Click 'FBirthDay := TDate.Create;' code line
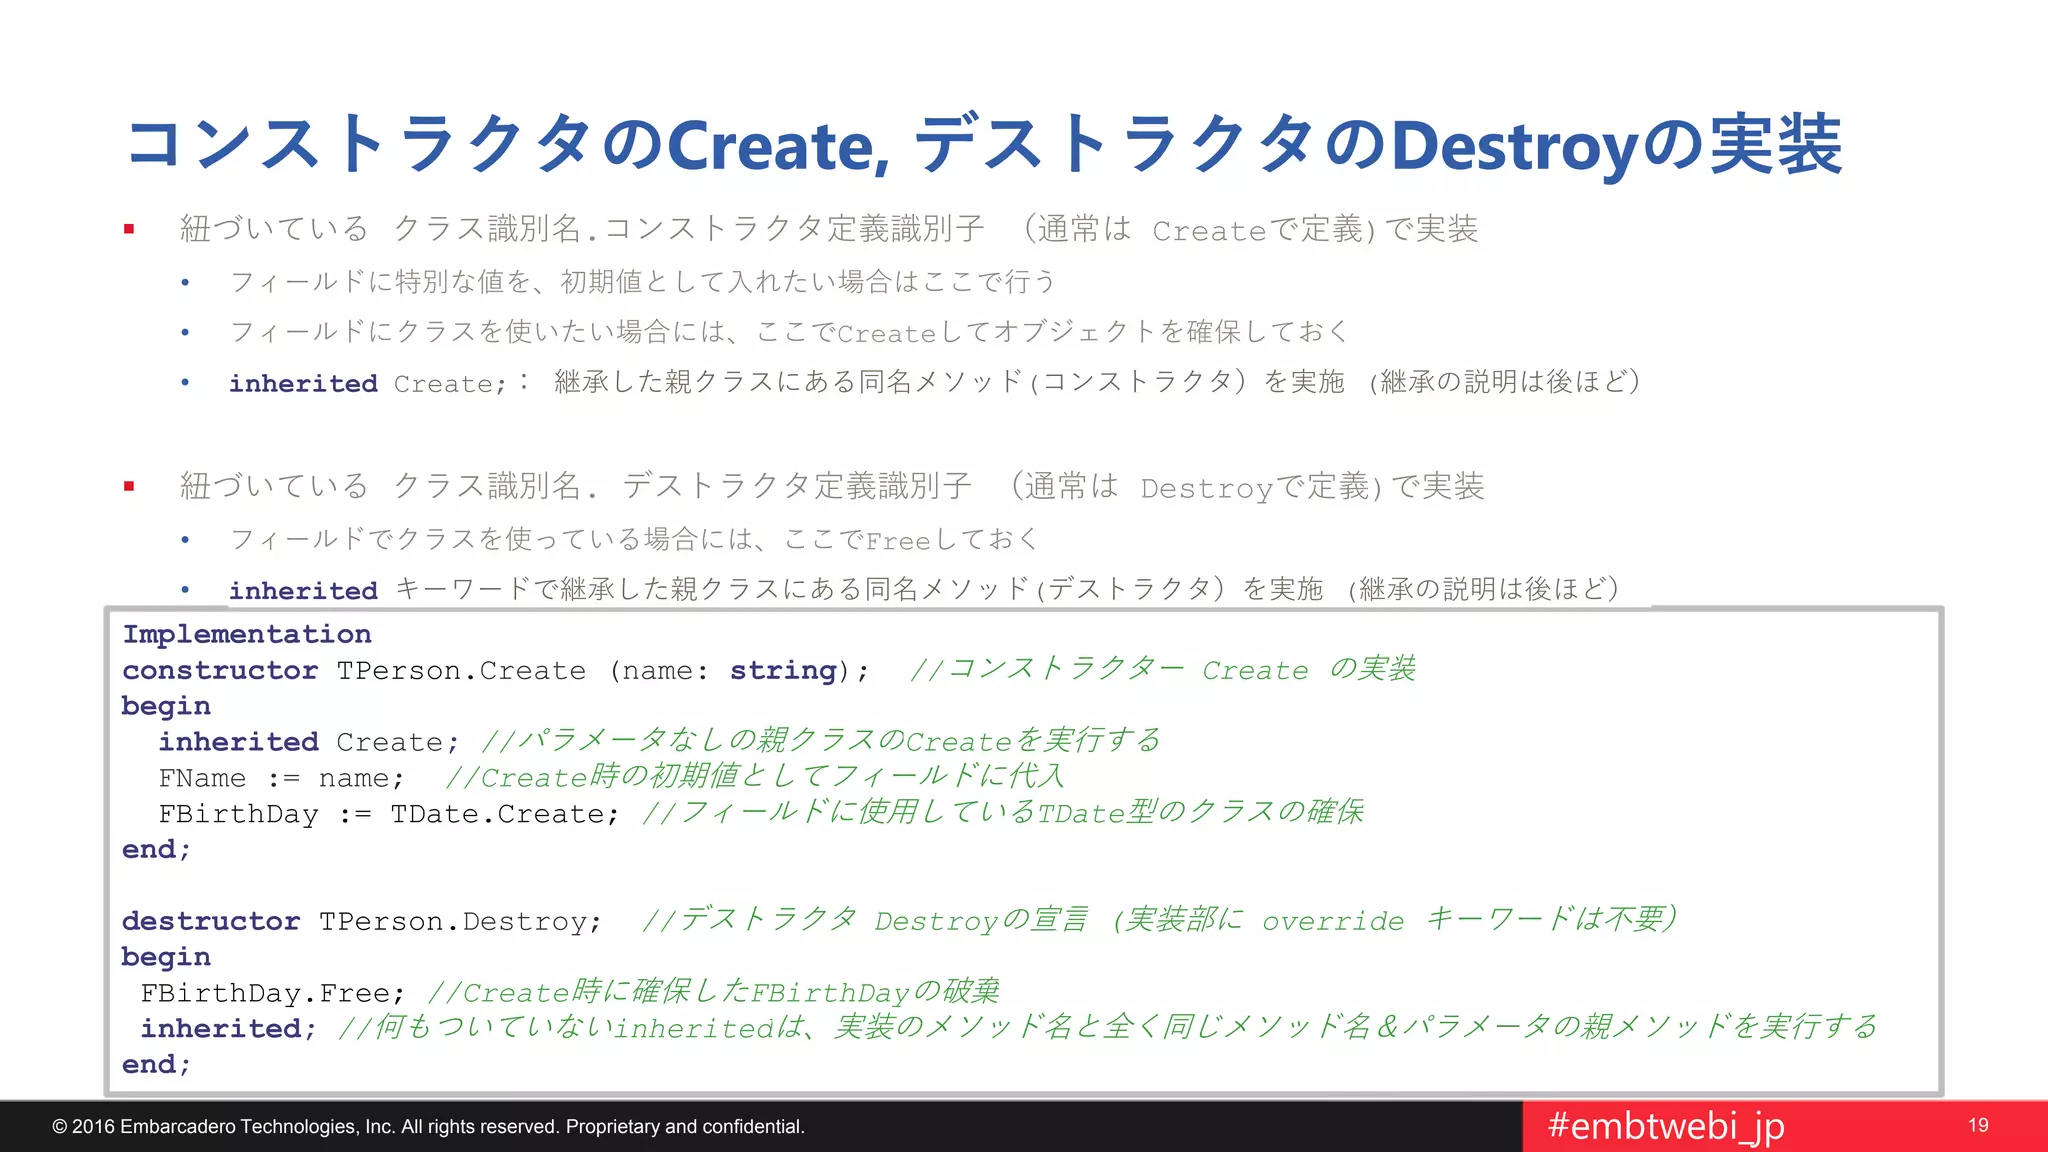Image resolution: width=2048 pixels, height=1152 pixels. point(388,814)
